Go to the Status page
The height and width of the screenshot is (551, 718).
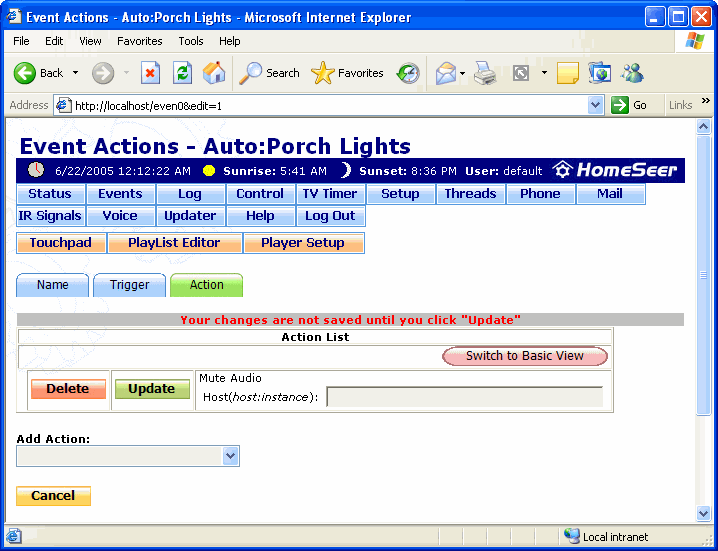pyautogui.click(x=50, y=194)
